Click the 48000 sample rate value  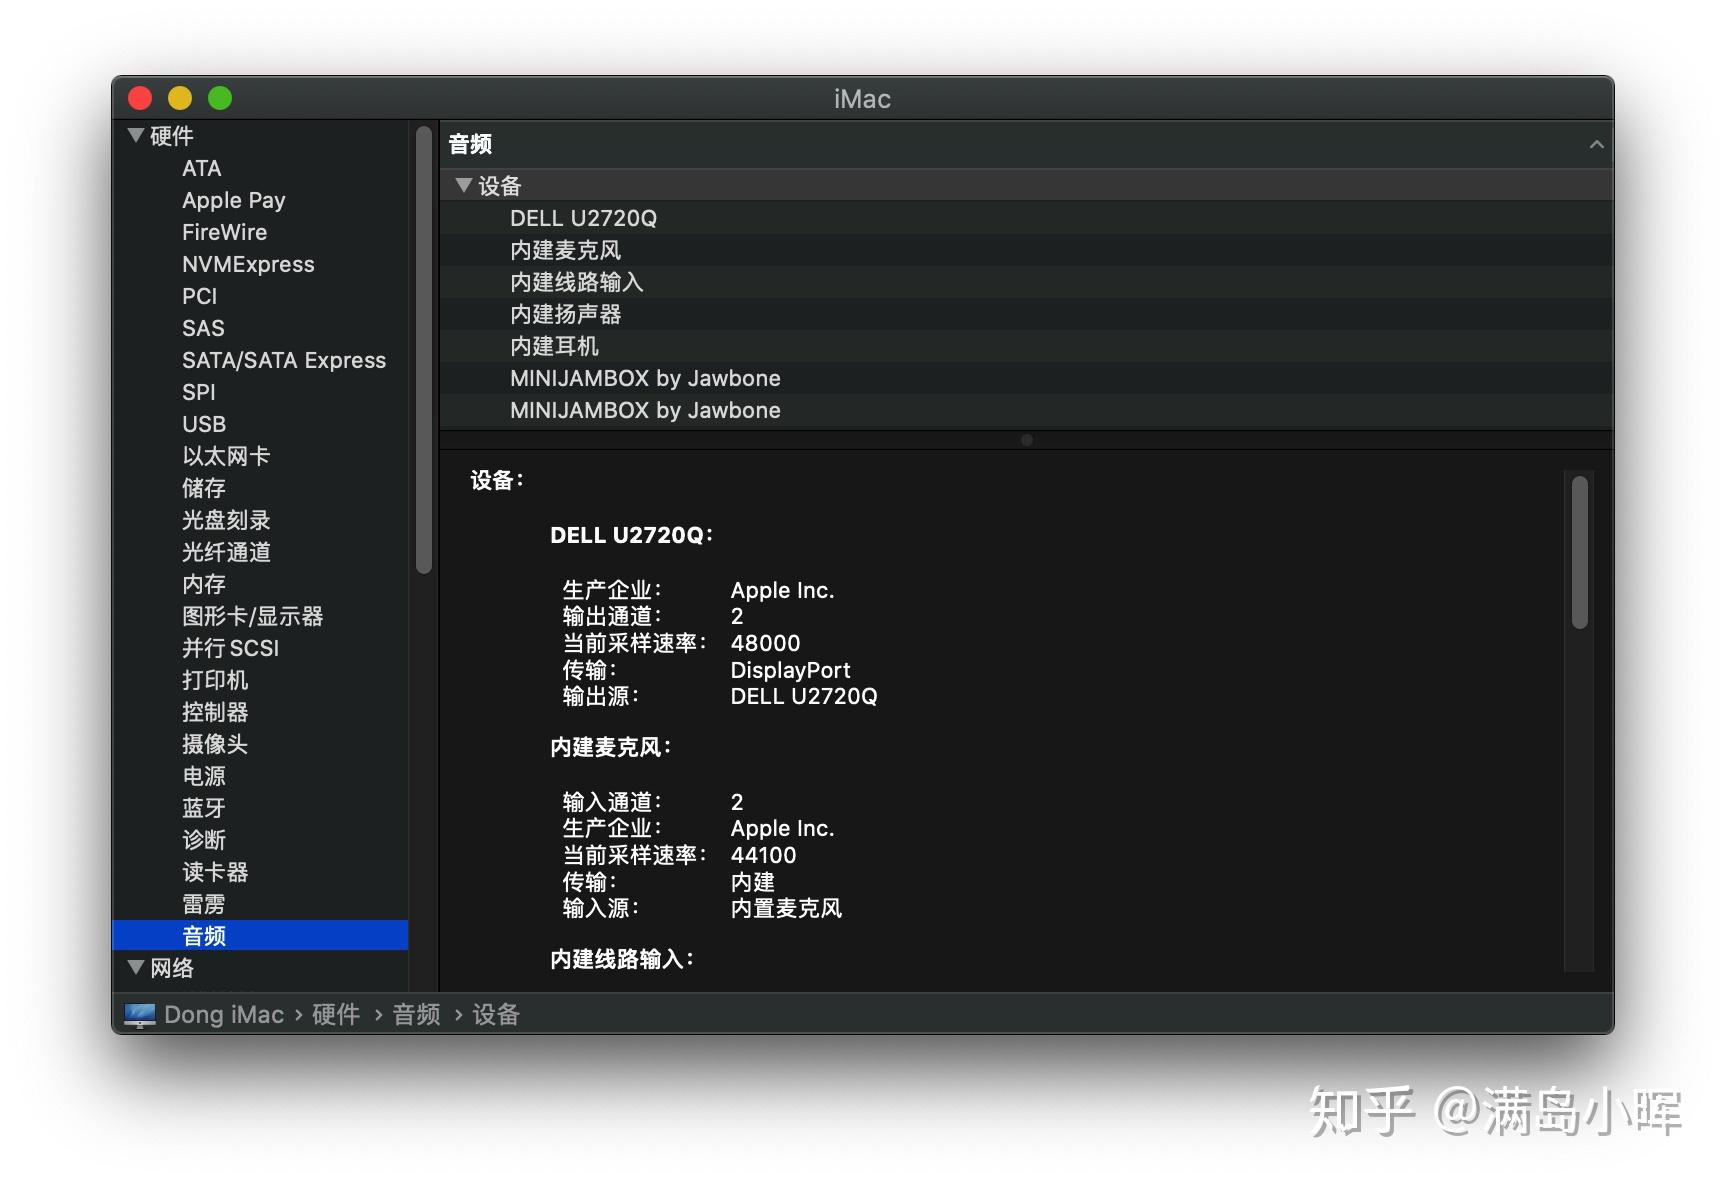click(765, 643)
